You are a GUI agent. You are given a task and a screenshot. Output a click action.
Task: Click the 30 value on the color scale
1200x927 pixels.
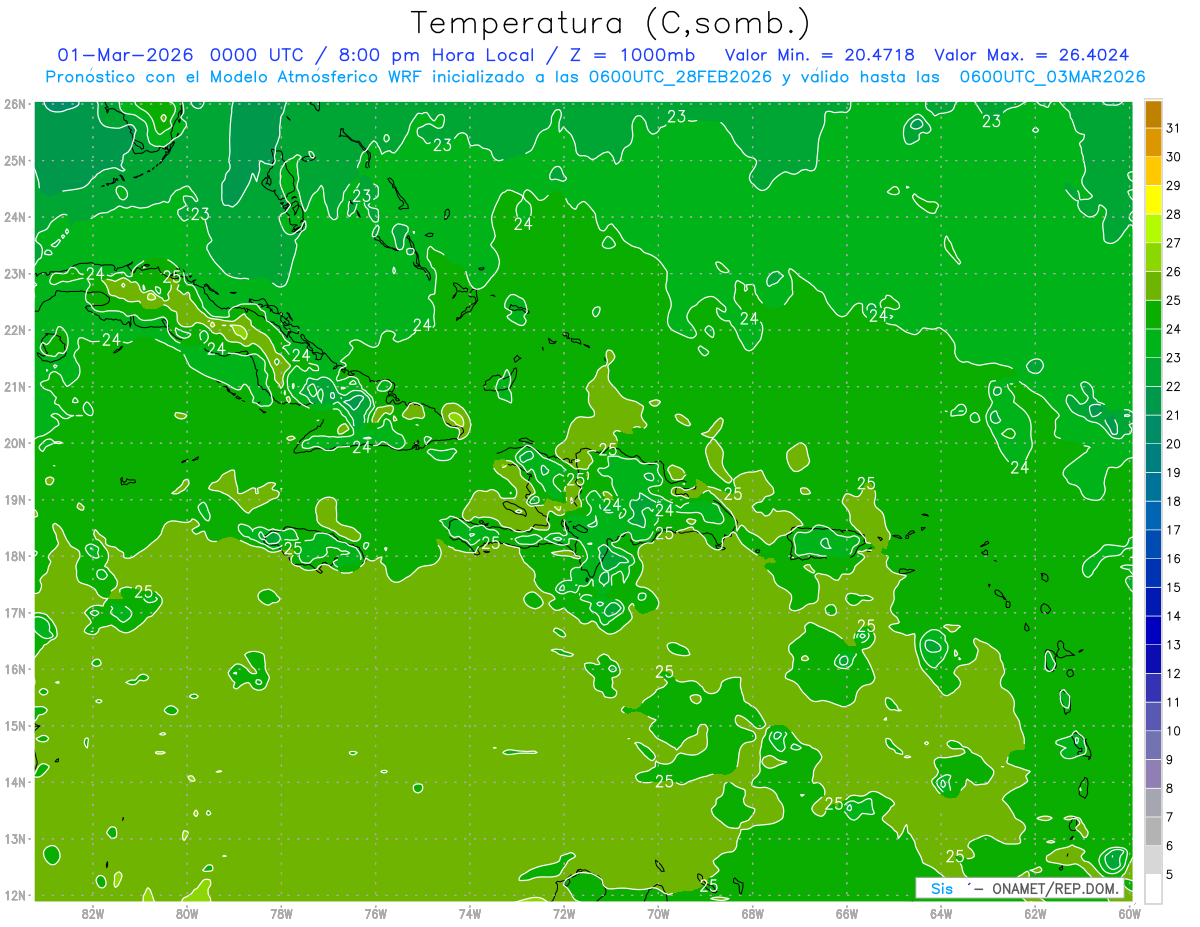[1173, 157]
